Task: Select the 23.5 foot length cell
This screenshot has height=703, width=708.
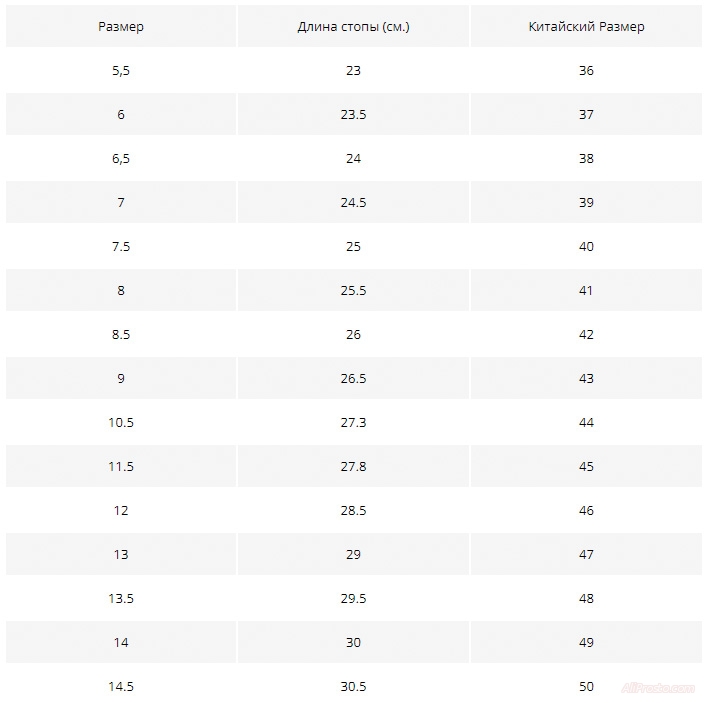Action: pos(353,115)
